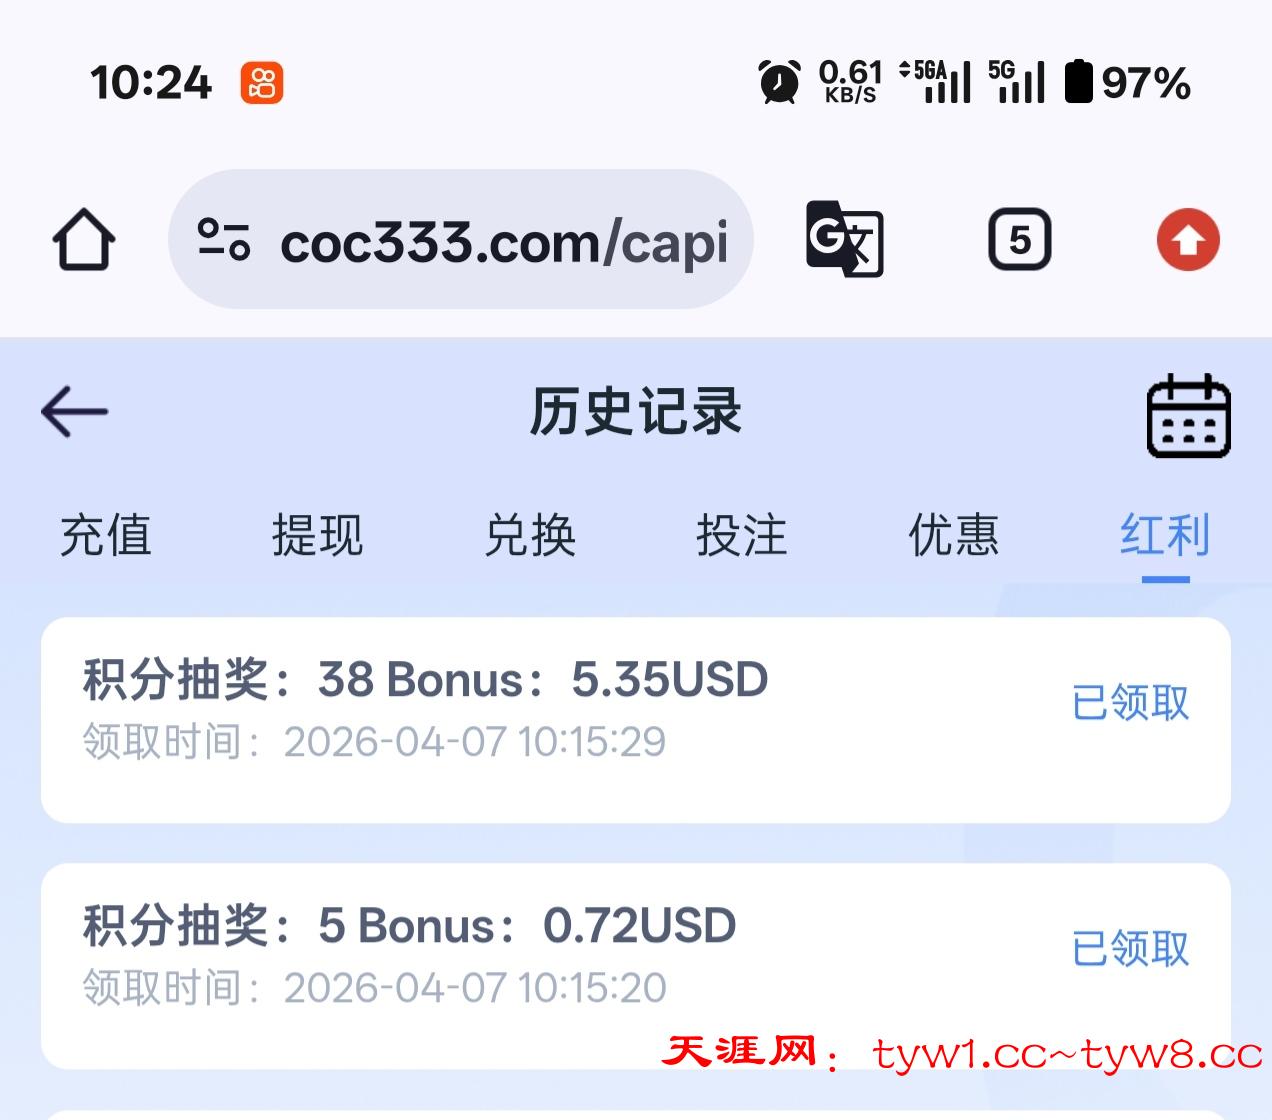Screen dimensions: 1272x1120
Task: Switch to the 优惠 tab
Action: tap(954, 535)
